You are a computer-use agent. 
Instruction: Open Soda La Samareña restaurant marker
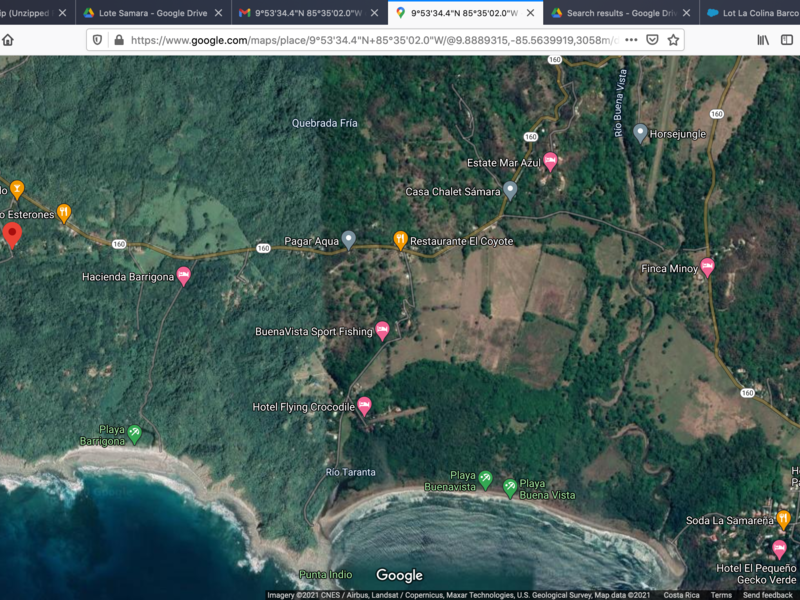click(x=784, y=520)
